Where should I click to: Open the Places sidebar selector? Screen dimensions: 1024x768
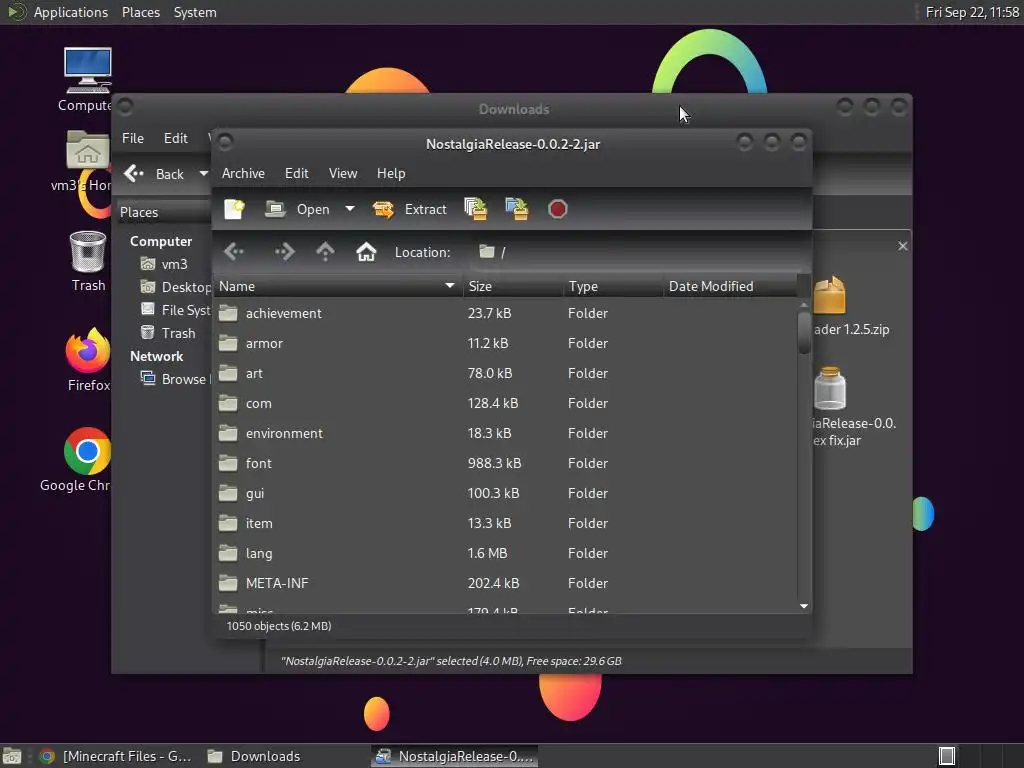tap(163, 212)
